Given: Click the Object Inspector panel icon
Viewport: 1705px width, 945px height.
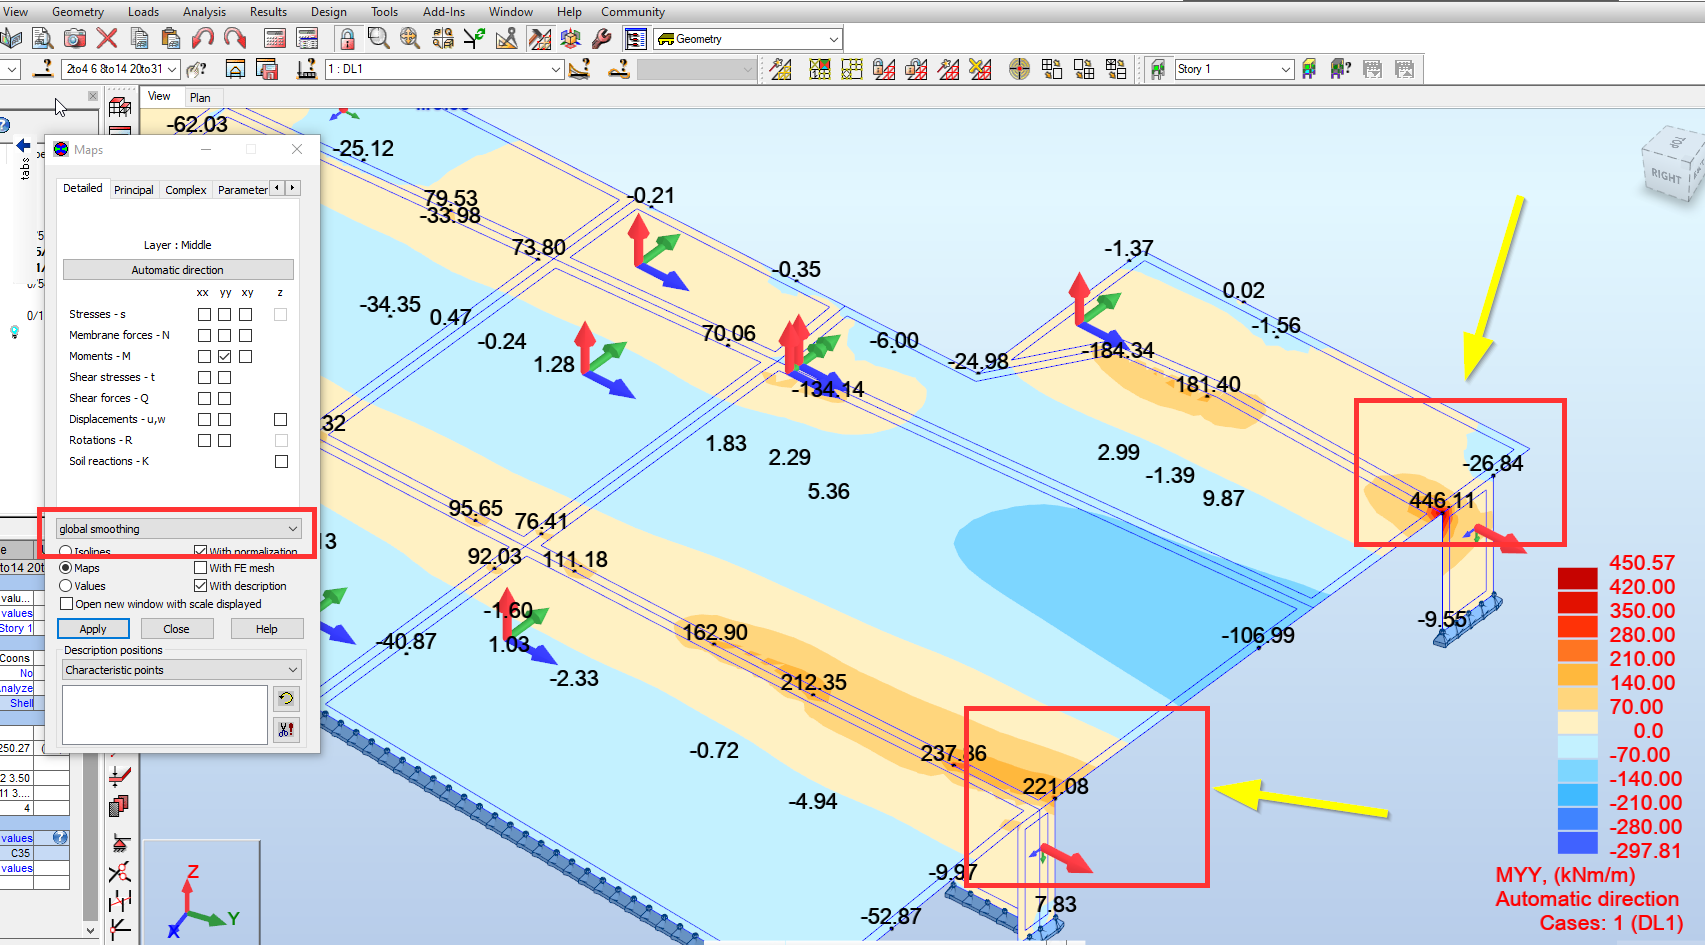Looking at the screenshot, I should tap(634, 38).
